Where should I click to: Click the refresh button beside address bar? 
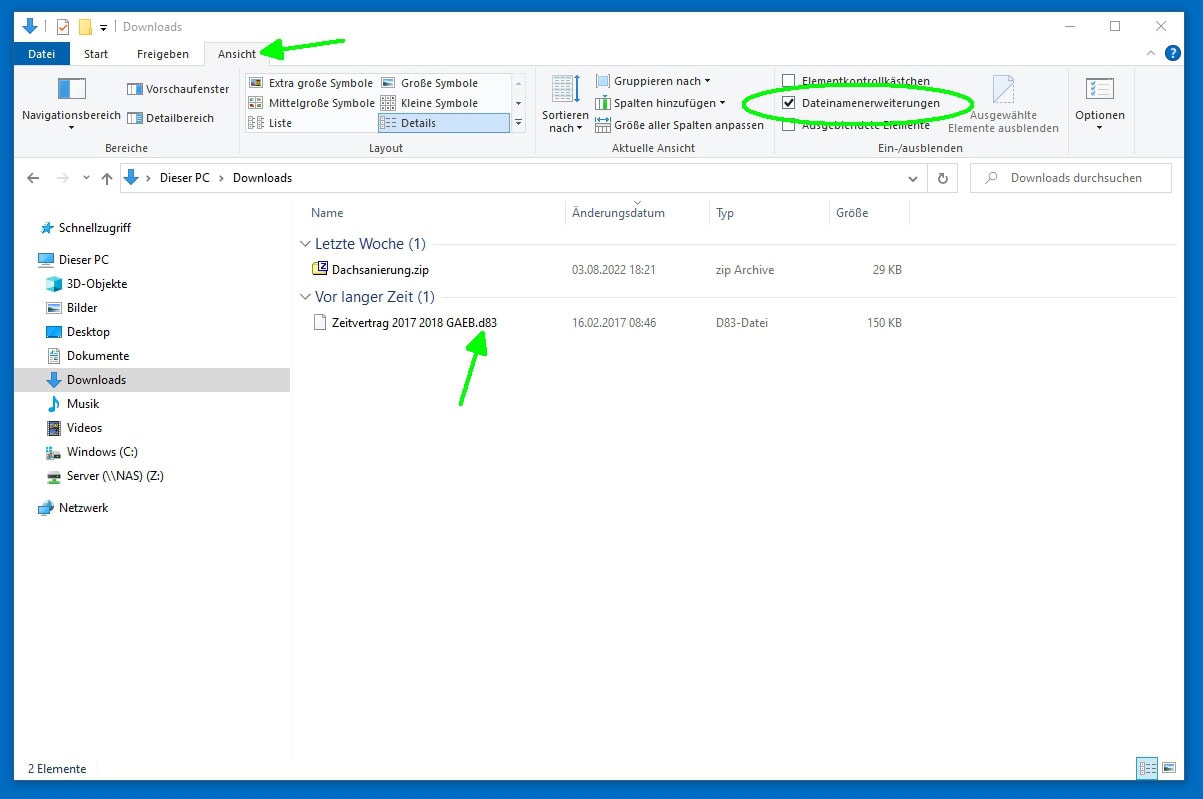[942, 178]
